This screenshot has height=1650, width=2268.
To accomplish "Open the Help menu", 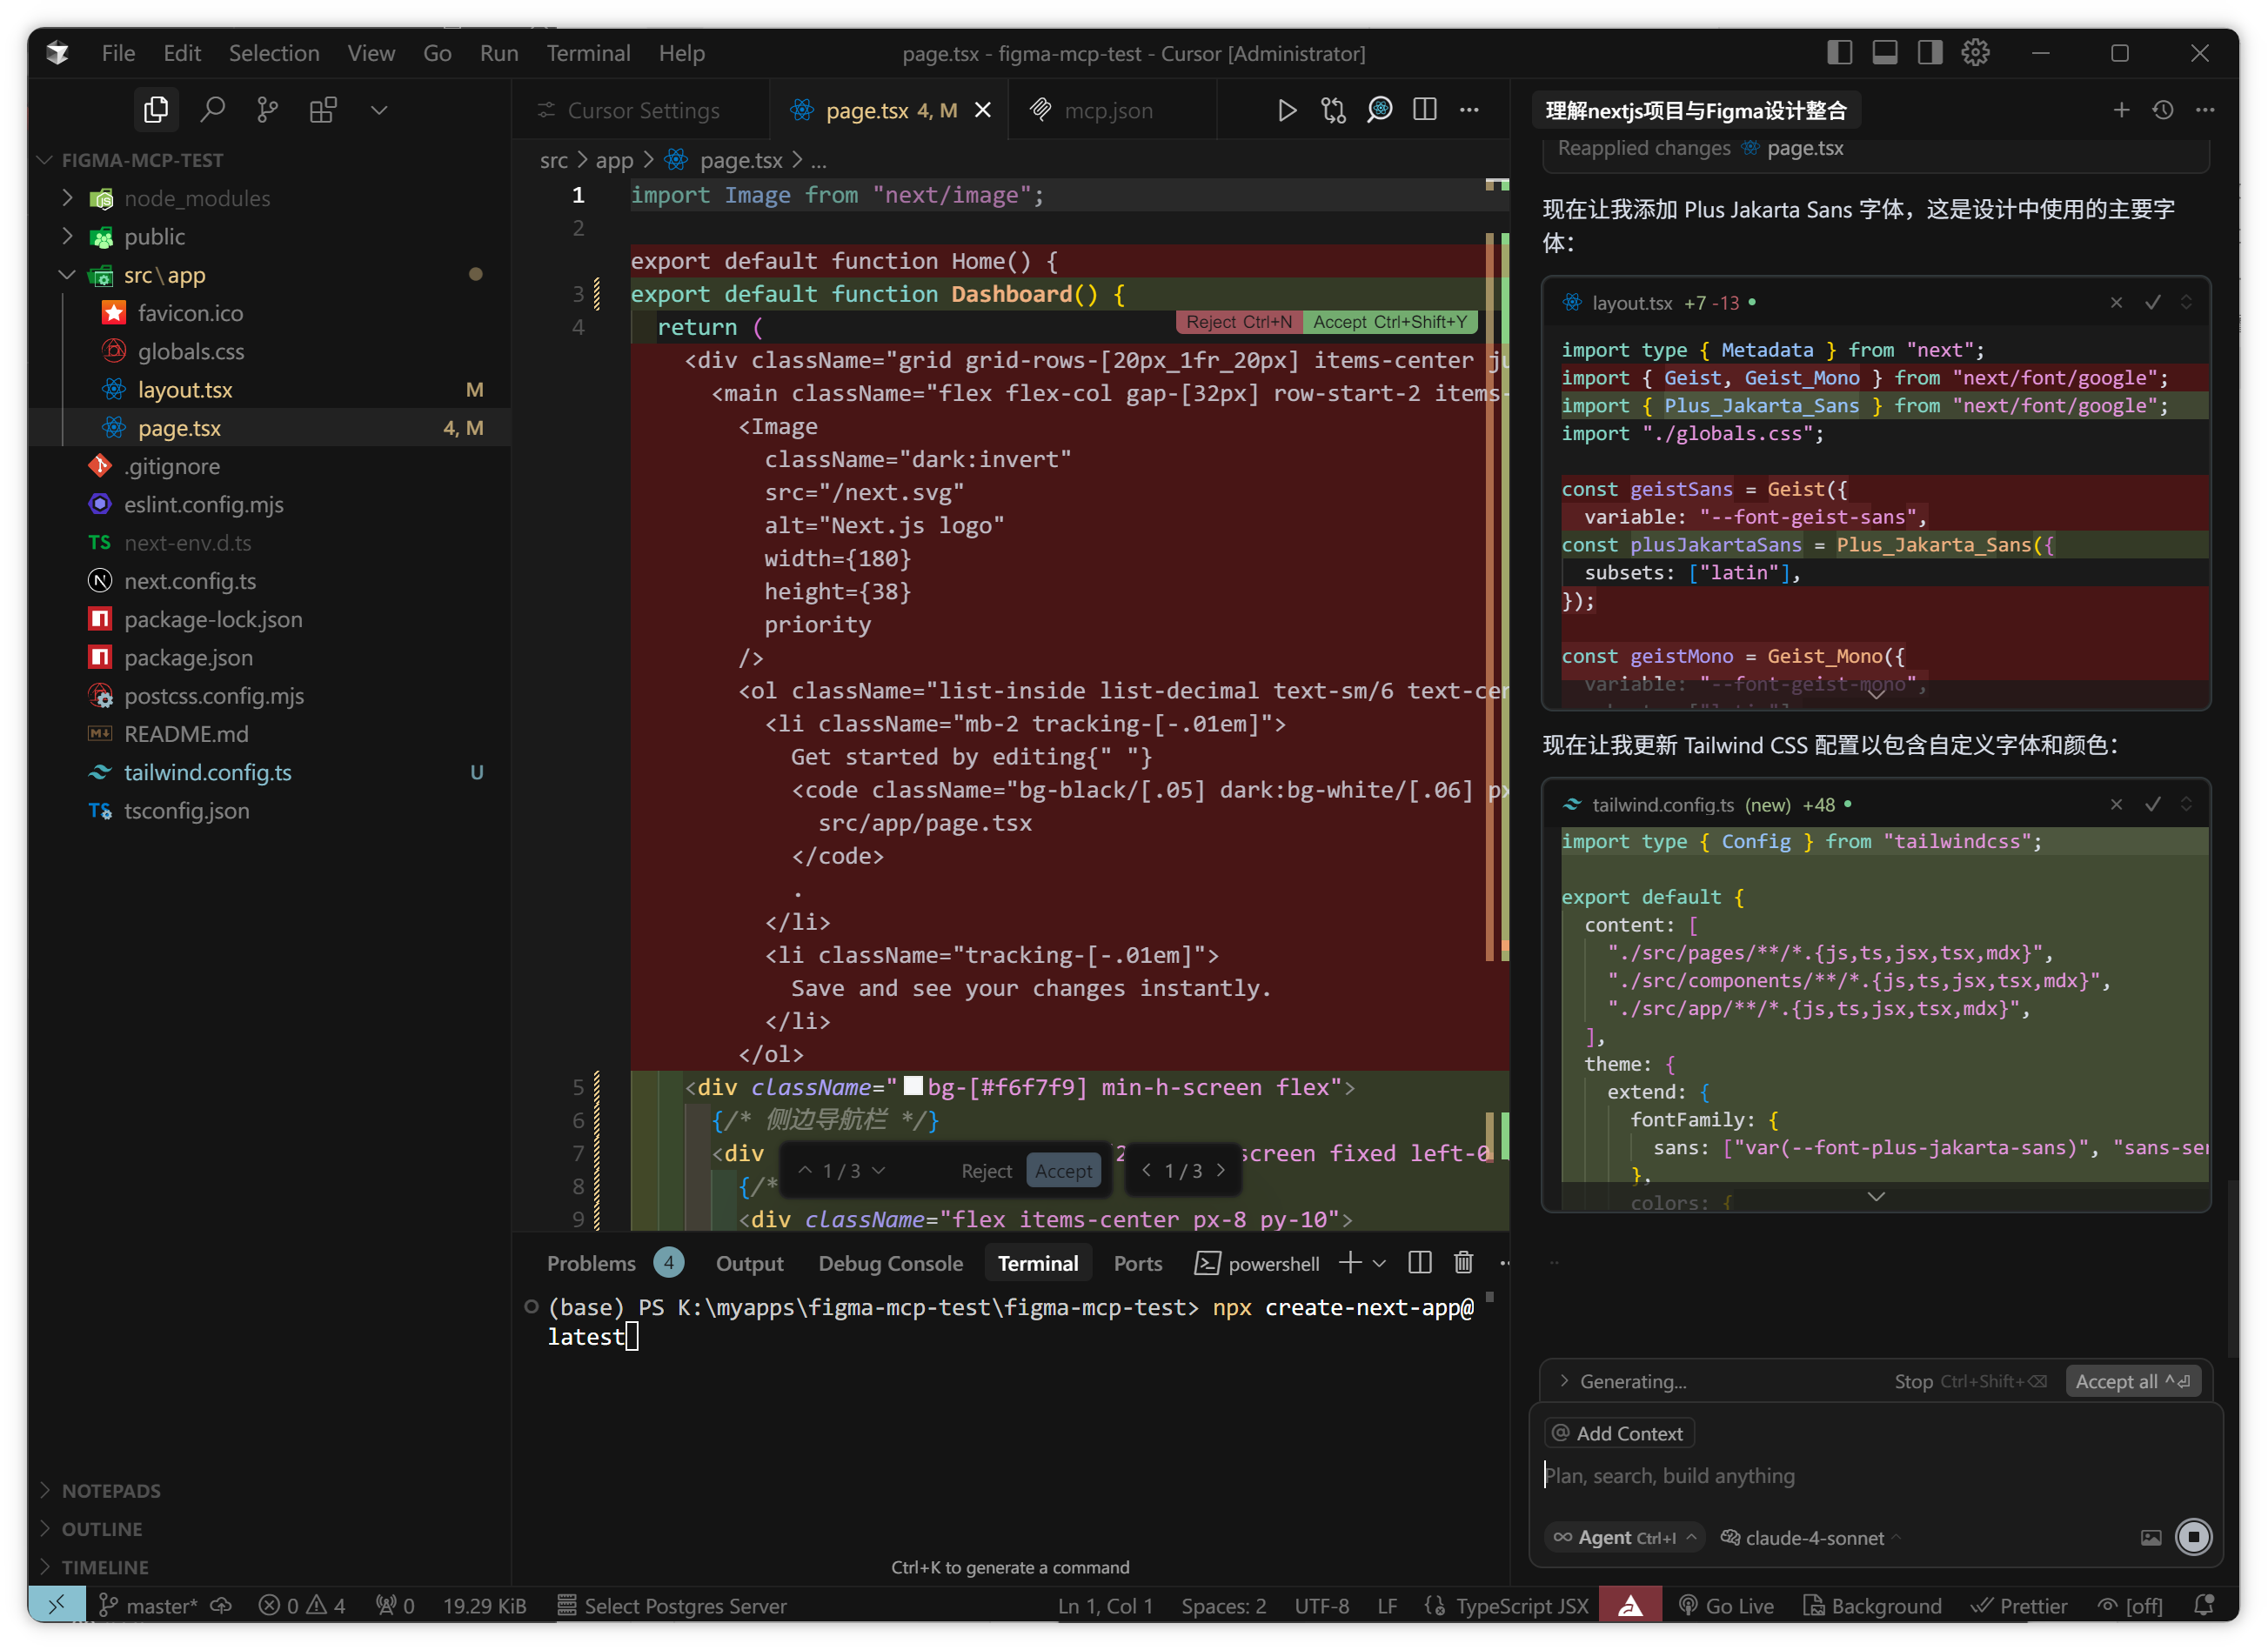I will [x=681, y=53].
